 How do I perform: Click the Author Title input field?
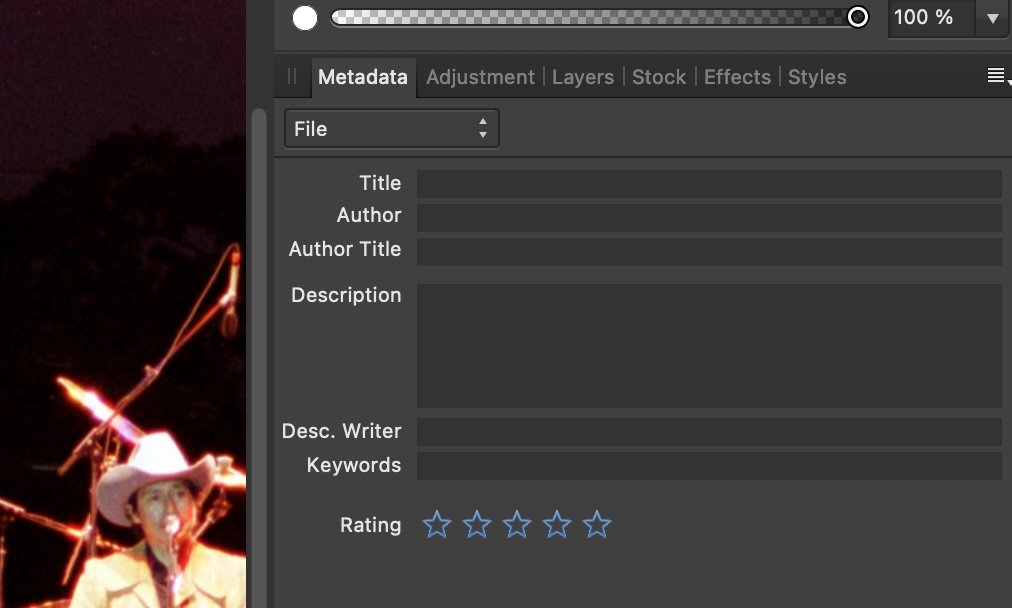click(x=709, y=252)
